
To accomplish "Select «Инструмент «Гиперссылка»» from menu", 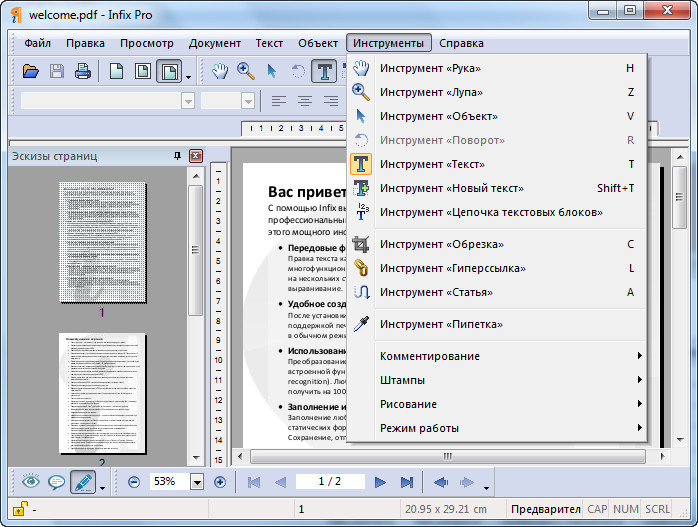I will coord(453,268).
